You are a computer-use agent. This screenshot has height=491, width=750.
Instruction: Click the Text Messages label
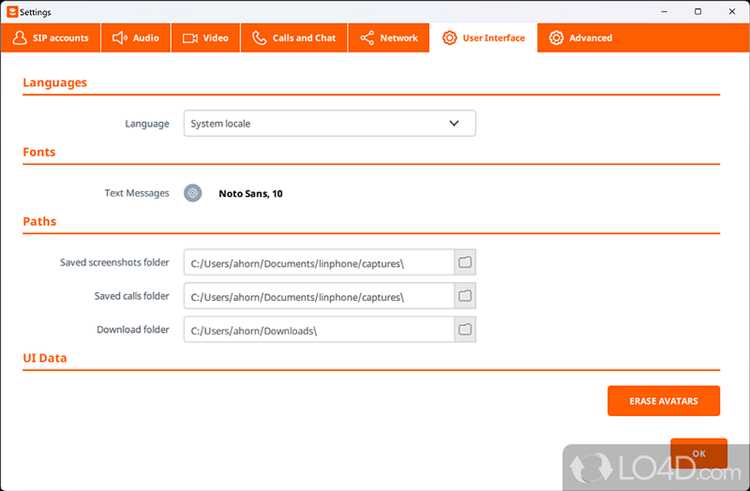tap(137, 193)
